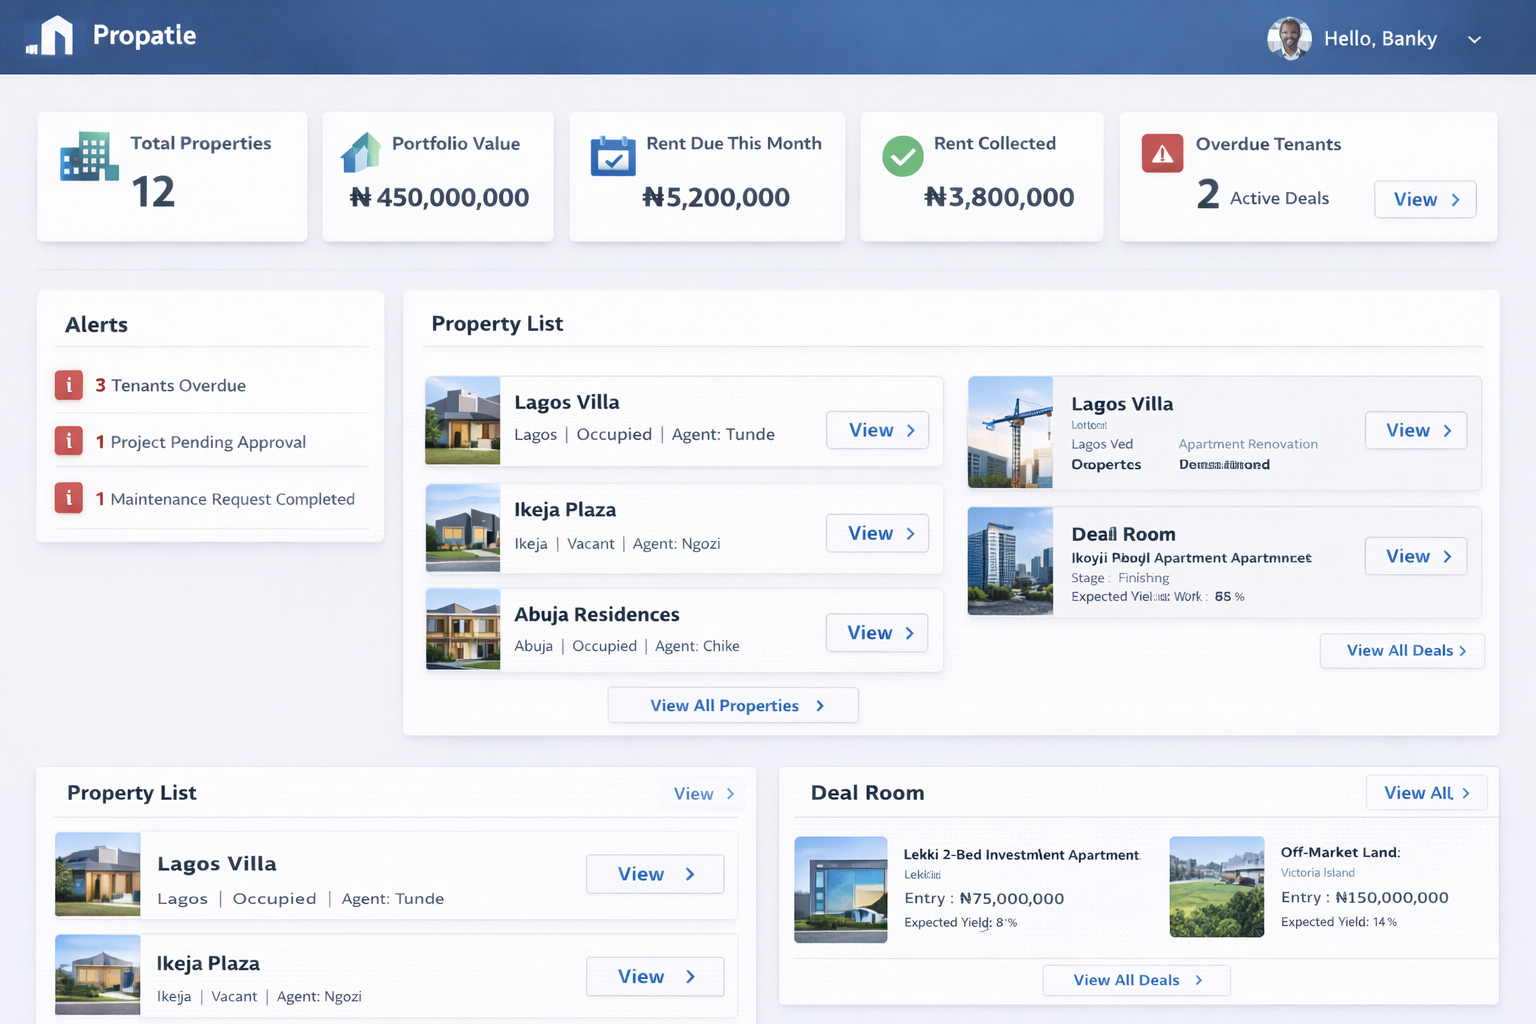The width and height of the screenshot is (1536, 1024).
Task: Open Banky's profile avatar
Action: click(x=1289, y=39)
